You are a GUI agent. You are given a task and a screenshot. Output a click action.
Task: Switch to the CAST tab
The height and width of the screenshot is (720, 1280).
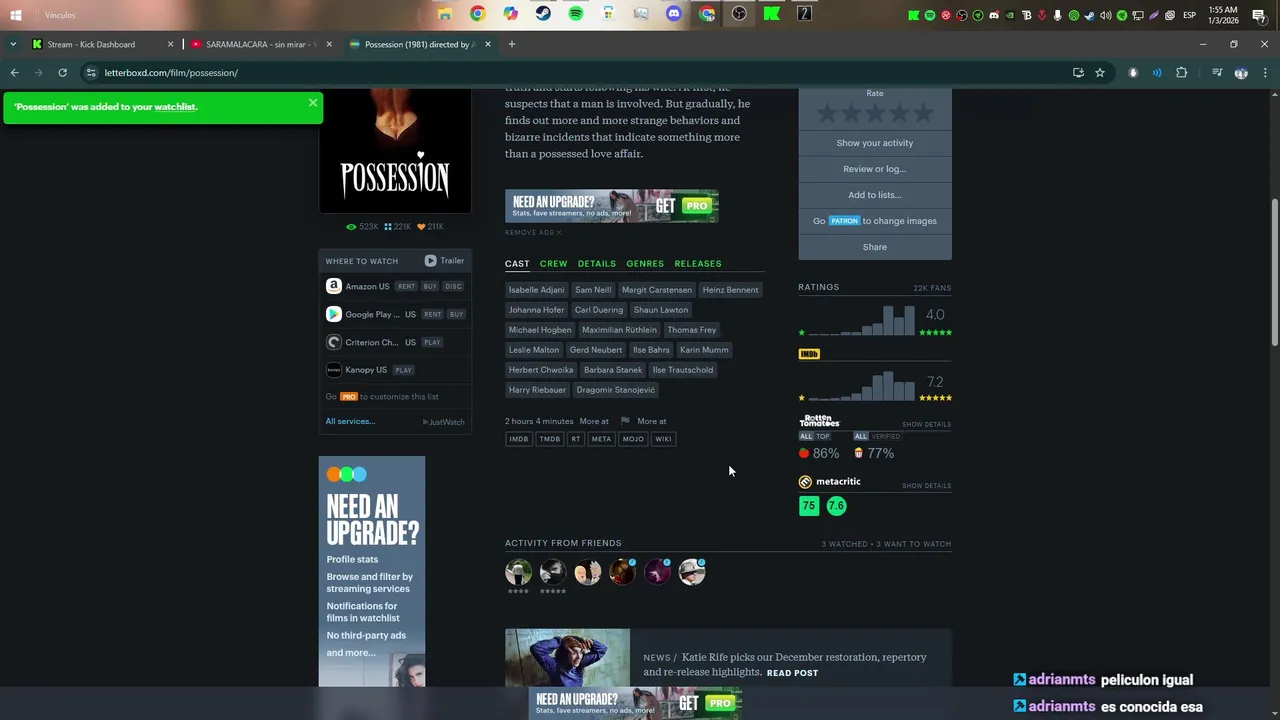[x=517, y=264]
